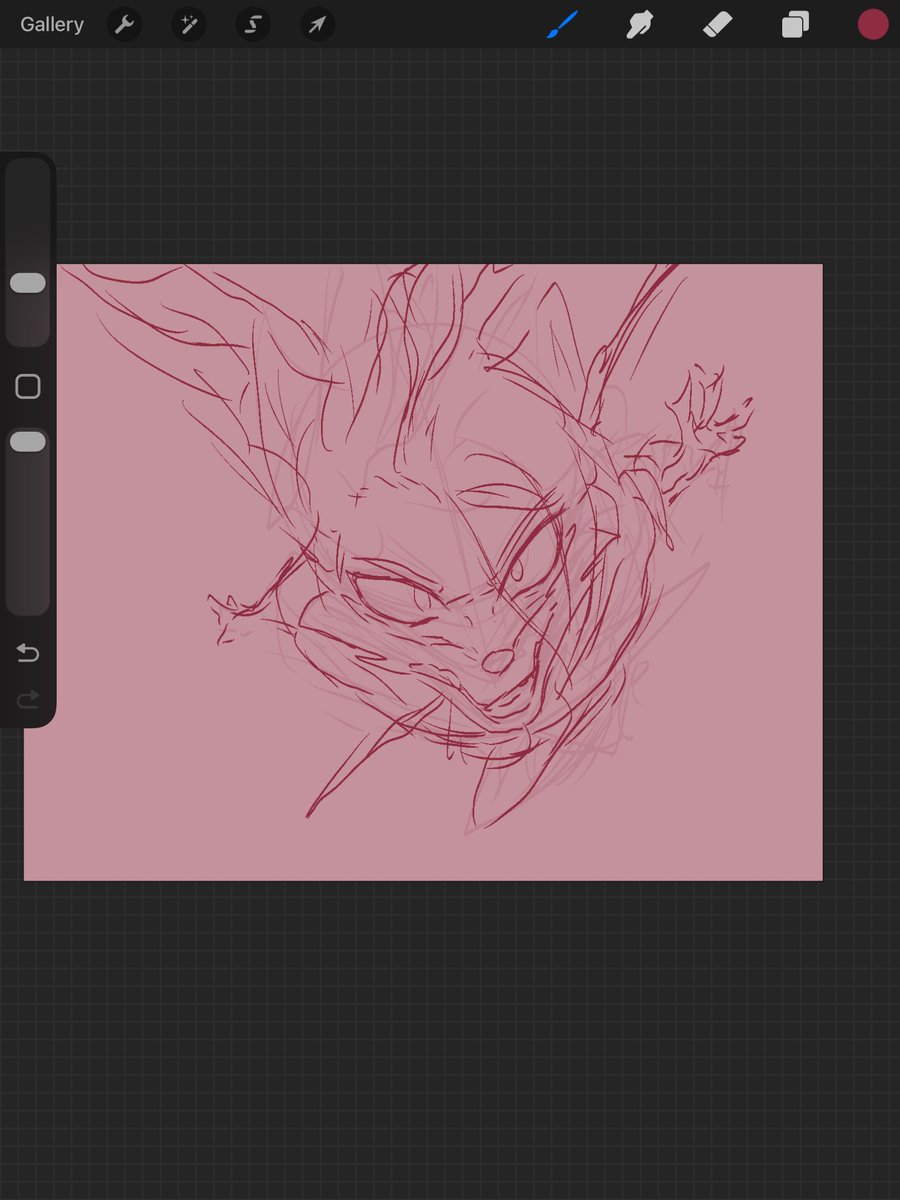Open the active color picker
The width and height of the screenshot is (900, 1200).
point(872,24)
